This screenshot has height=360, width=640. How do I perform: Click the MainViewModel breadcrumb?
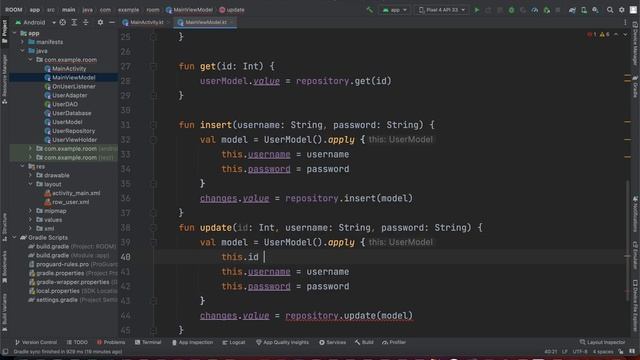point(189,10)
